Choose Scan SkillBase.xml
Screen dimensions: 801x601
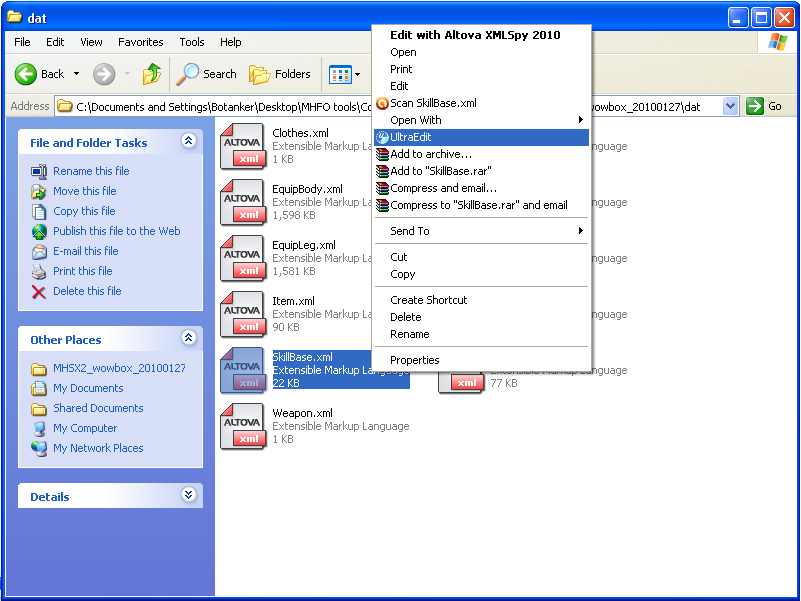click(x=481, y=103)
